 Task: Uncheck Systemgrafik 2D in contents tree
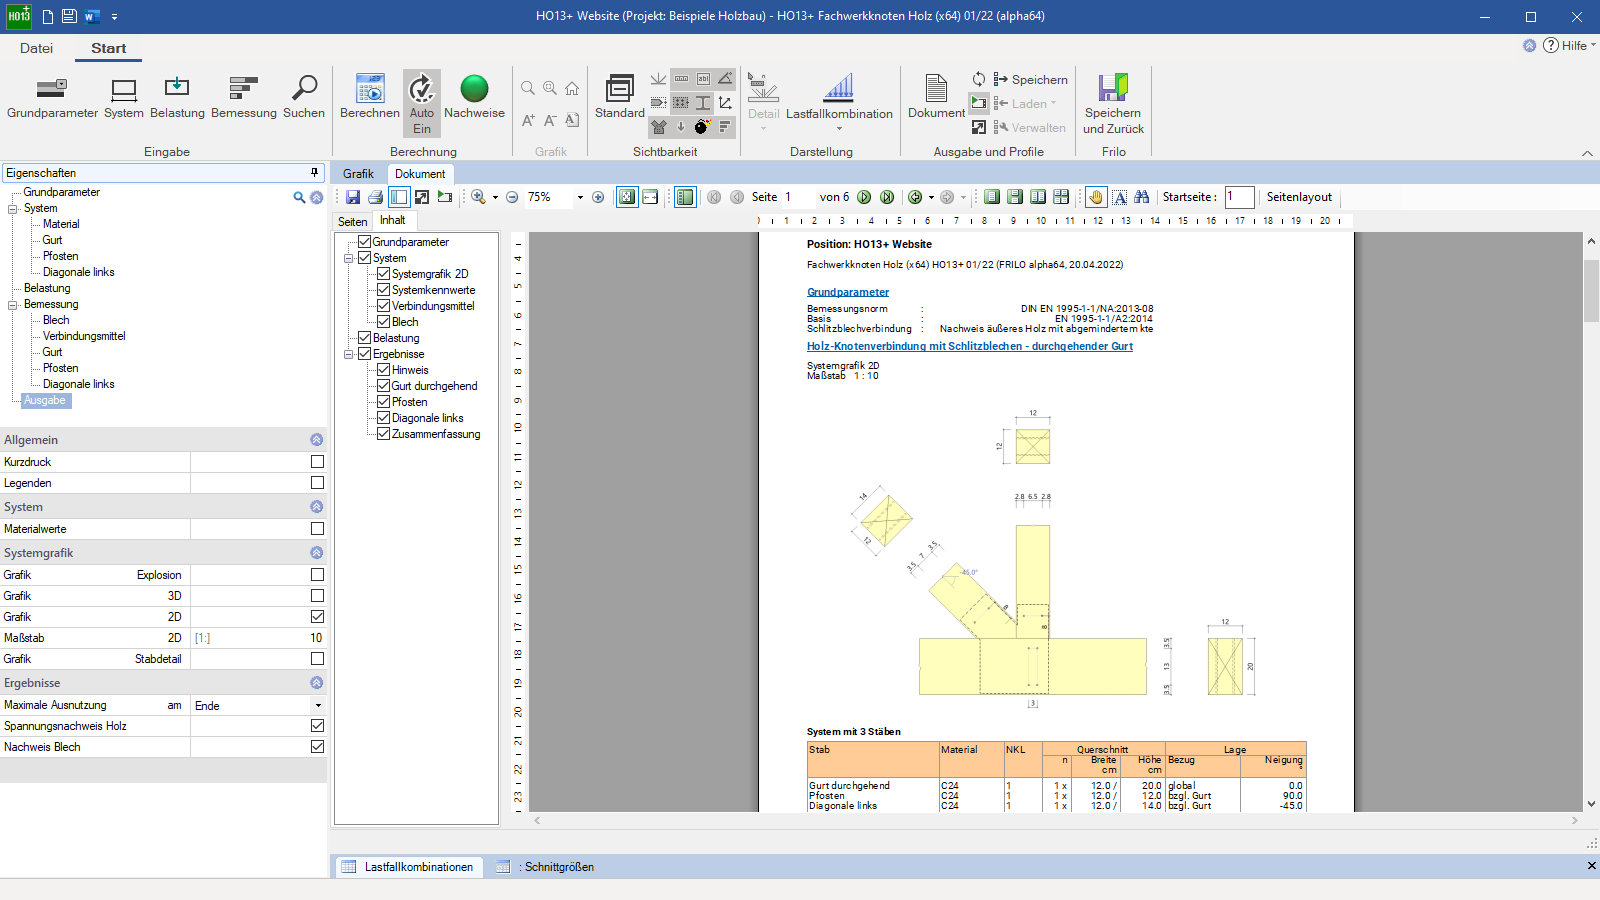pos(383,274)
